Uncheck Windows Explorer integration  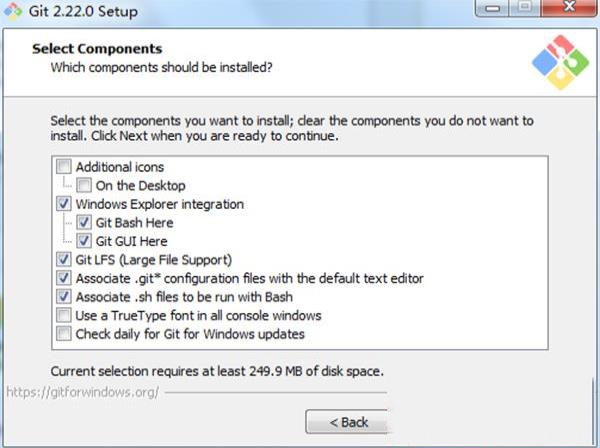[x=65, y=204]
